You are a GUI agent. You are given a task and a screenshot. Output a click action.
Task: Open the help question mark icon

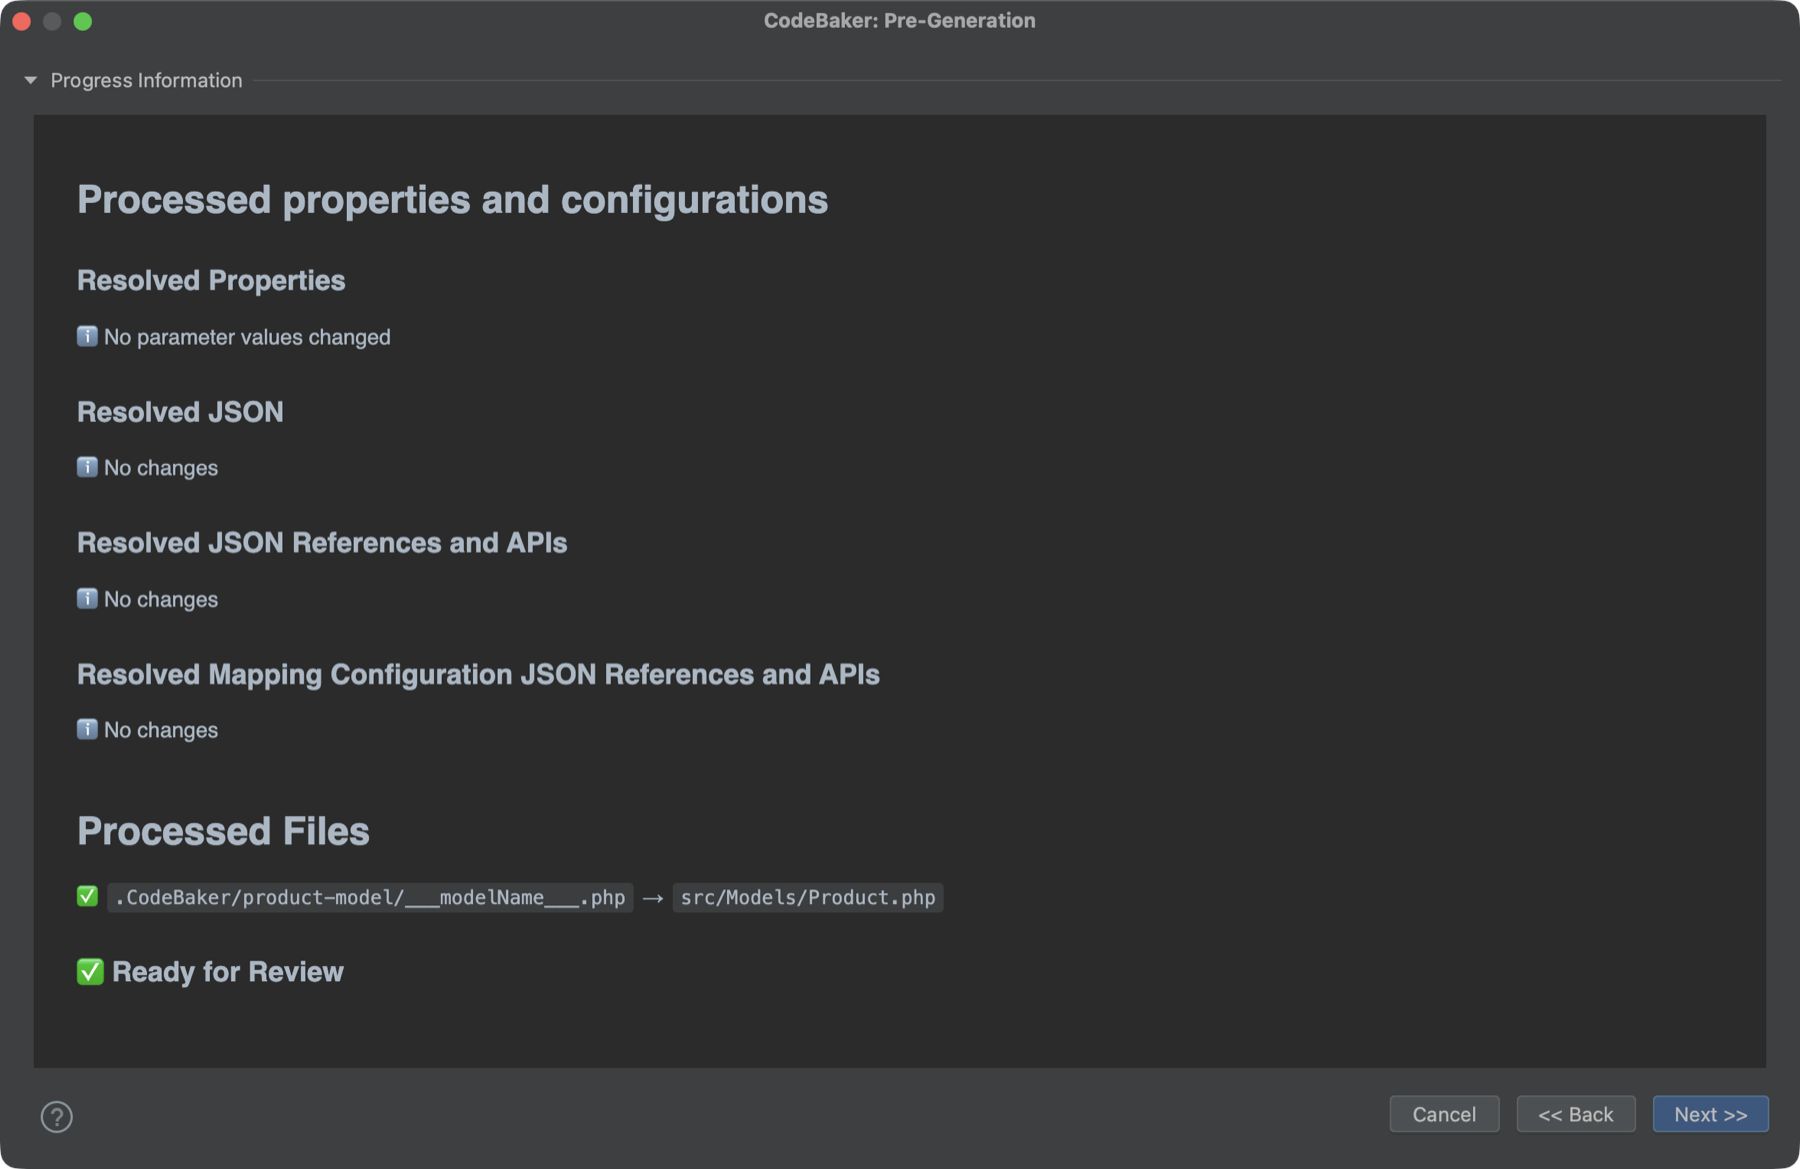[57, 1116]
